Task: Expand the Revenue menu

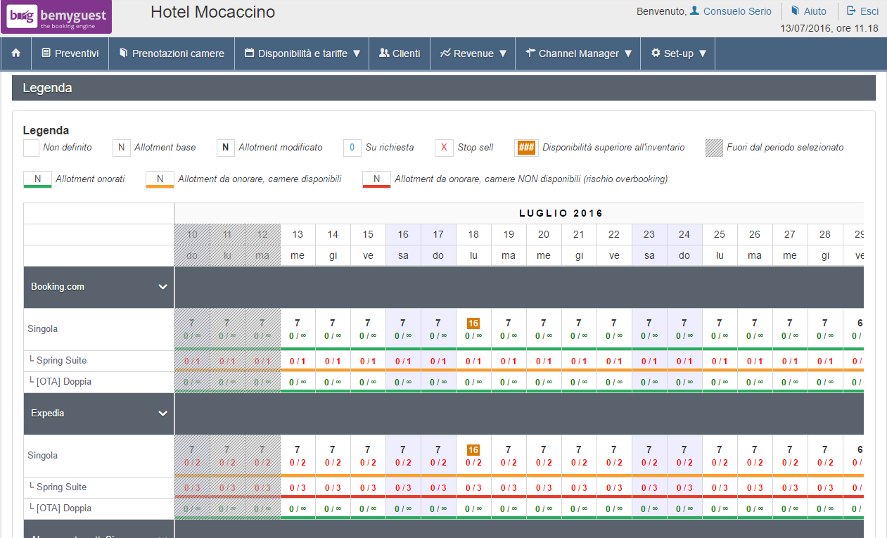Action: click(x=473, y=53)
